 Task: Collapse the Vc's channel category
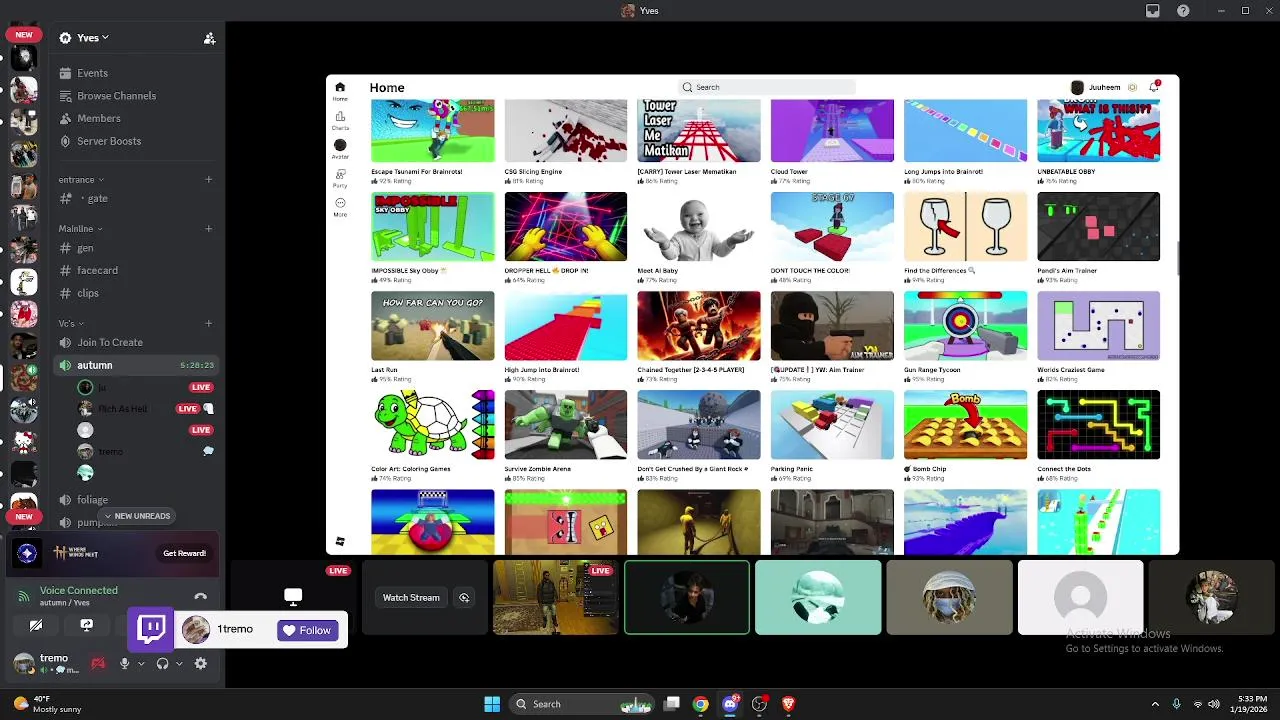(x=71, y=324)
